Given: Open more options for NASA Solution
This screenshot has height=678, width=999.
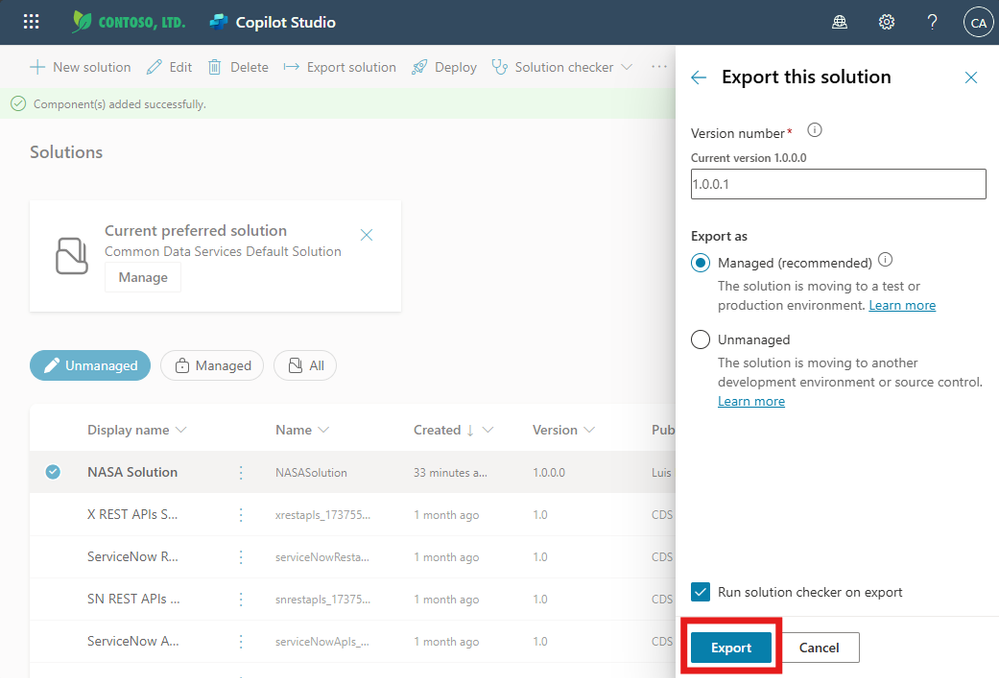Looking at the screenshot, I should [x=241, y=472].
